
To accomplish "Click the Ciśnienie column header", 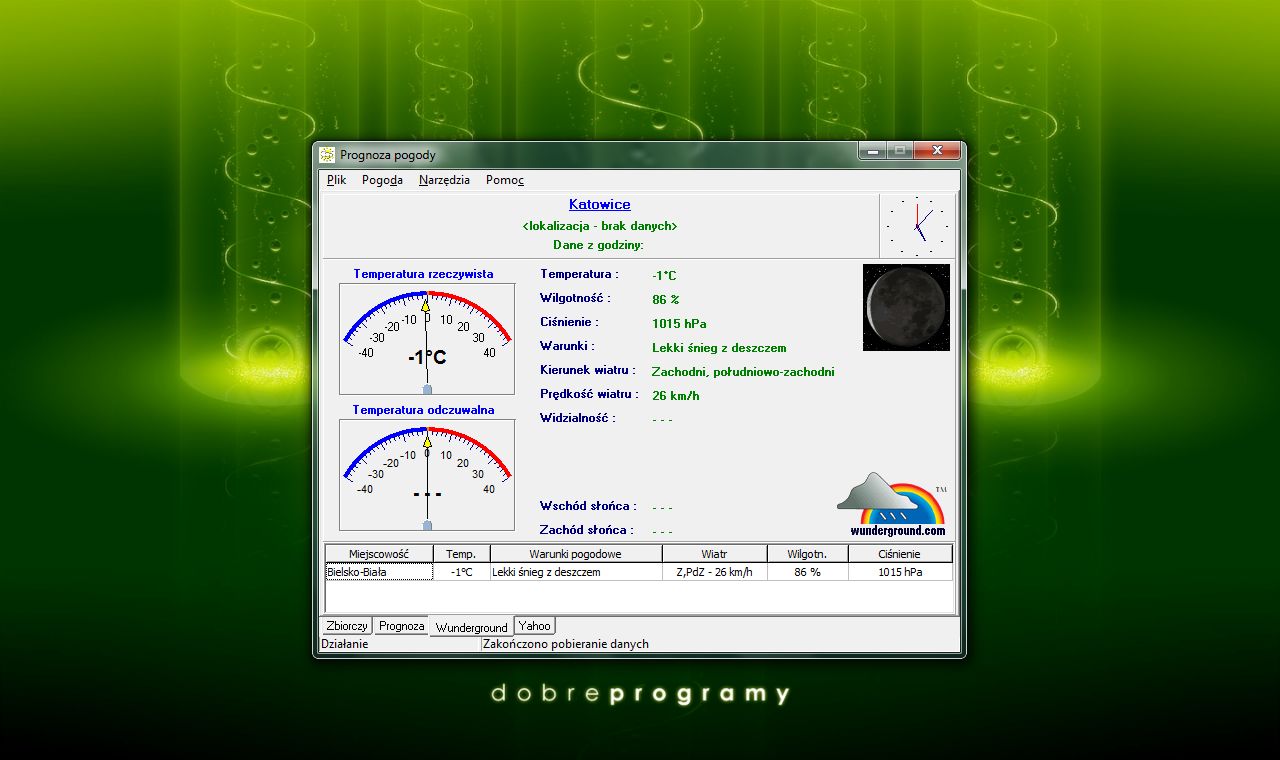I will pyautogui.click(x=900, y=553).
